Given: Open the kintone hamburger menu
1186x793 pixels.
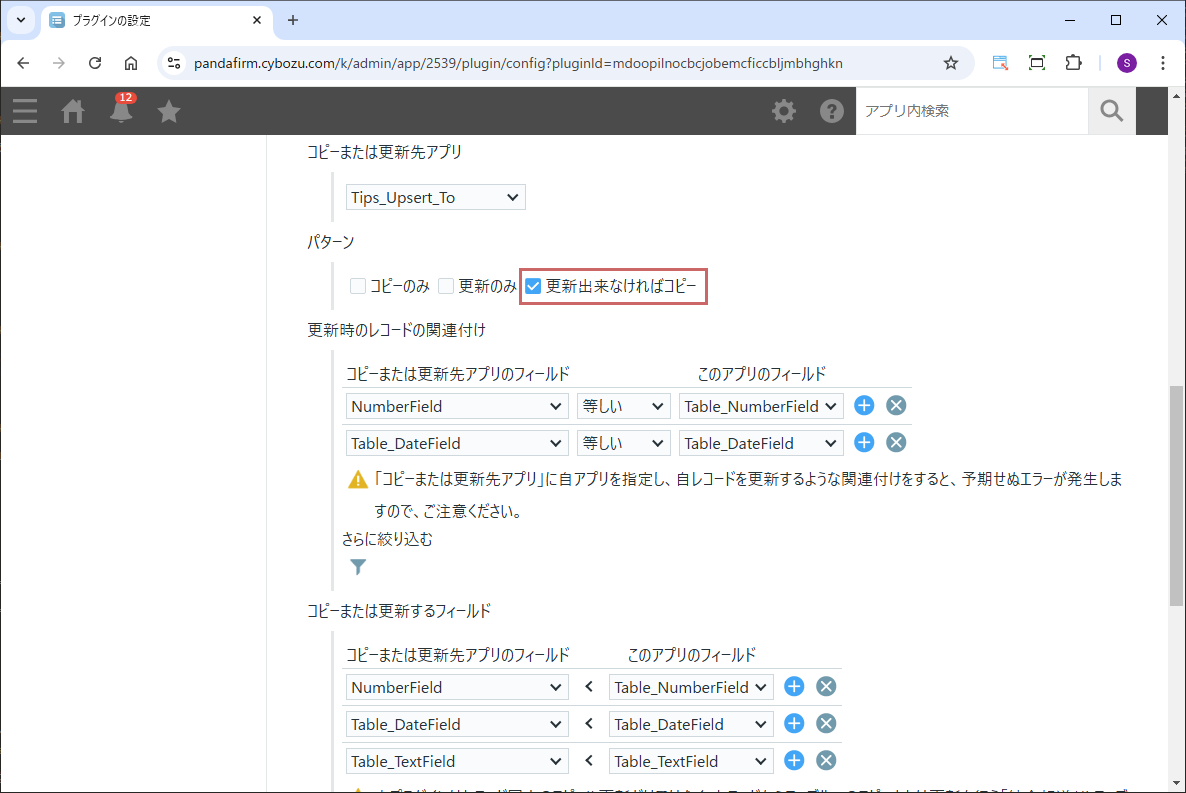Looking at the screenshot, I should coord(25,111).
